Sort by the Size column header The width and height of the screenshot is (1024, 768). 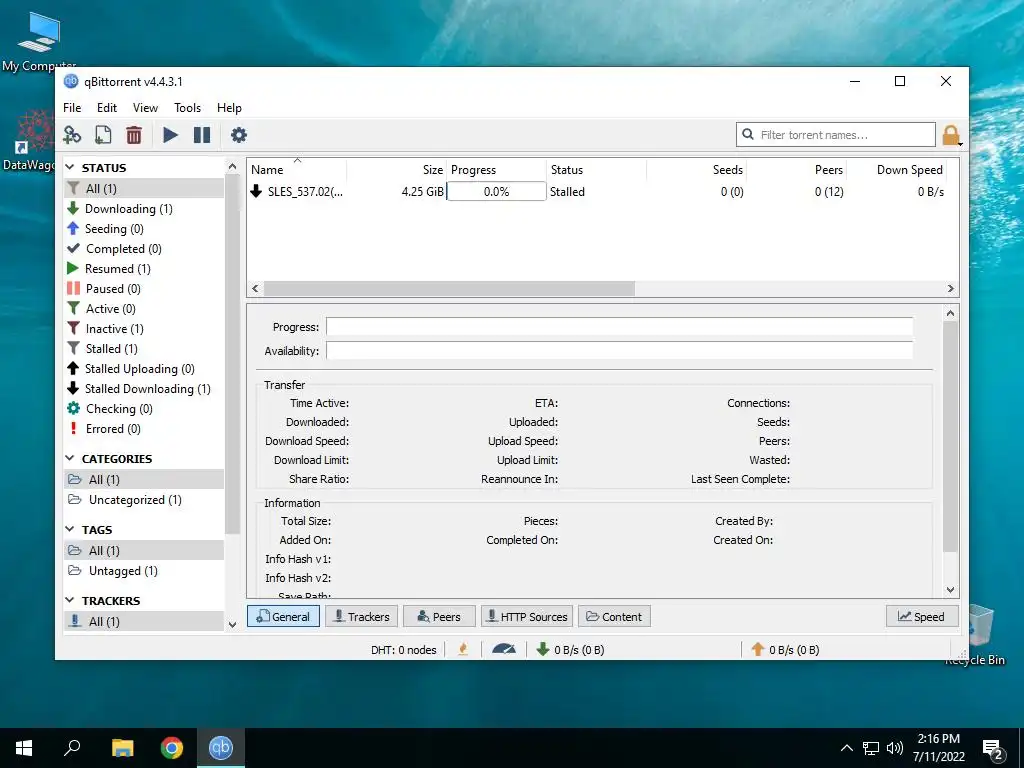pos(396,170)
